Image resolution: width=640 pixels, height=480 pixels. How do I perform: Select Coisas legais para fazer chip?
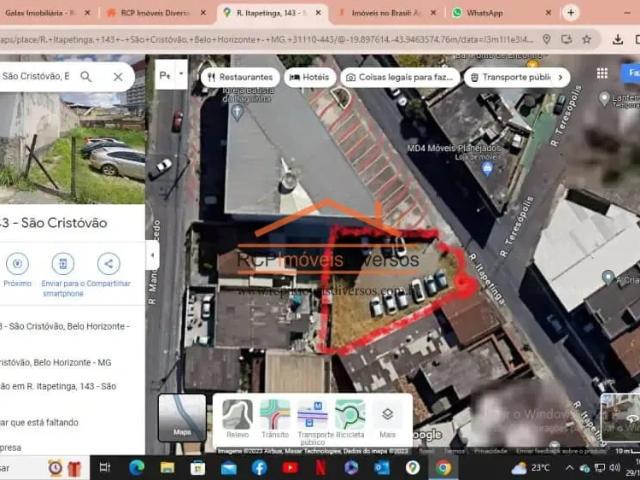point(400,77)
